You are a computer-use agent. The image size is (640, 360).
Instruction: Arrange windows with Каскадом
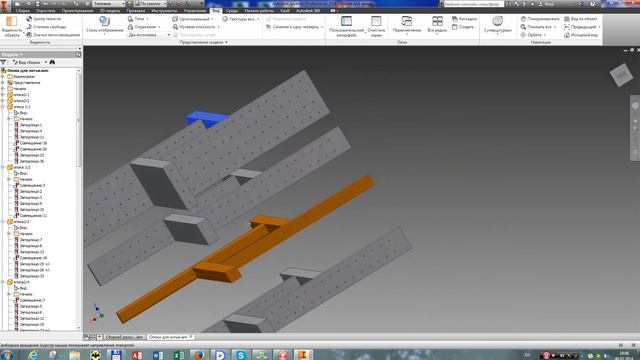click(464, 19)
